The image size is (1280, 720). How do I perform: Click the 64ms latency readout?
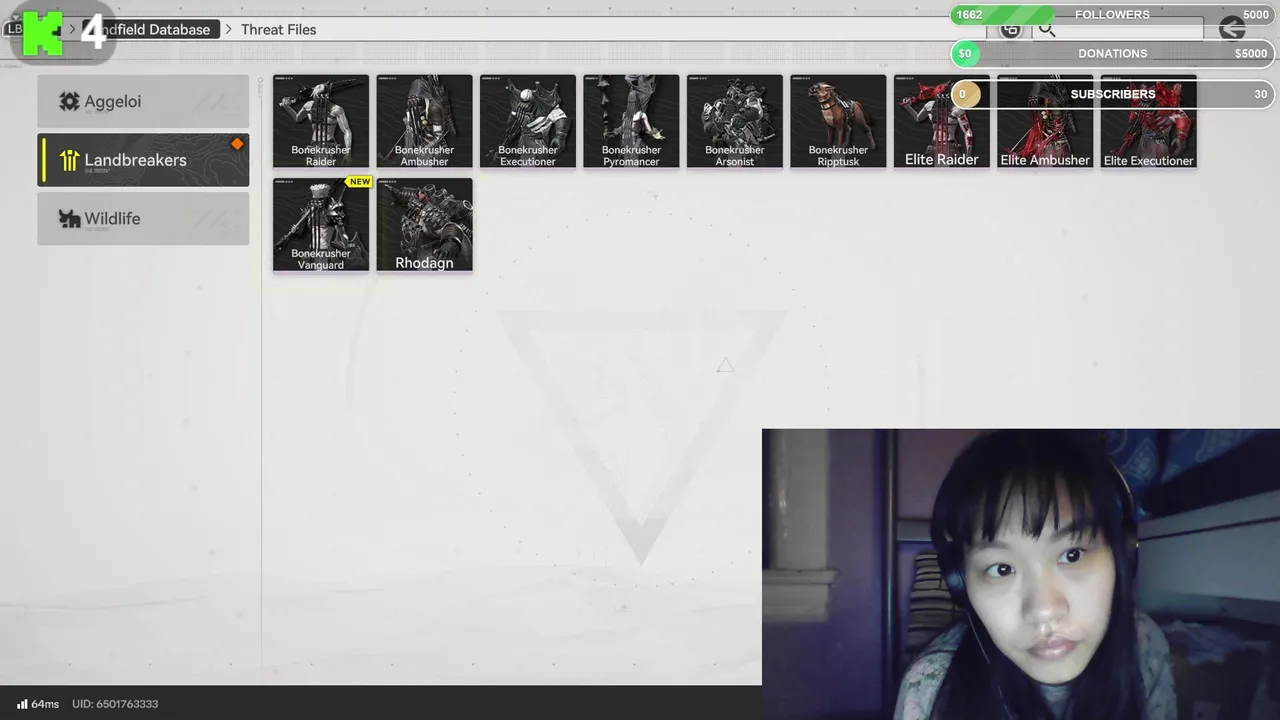45,704
